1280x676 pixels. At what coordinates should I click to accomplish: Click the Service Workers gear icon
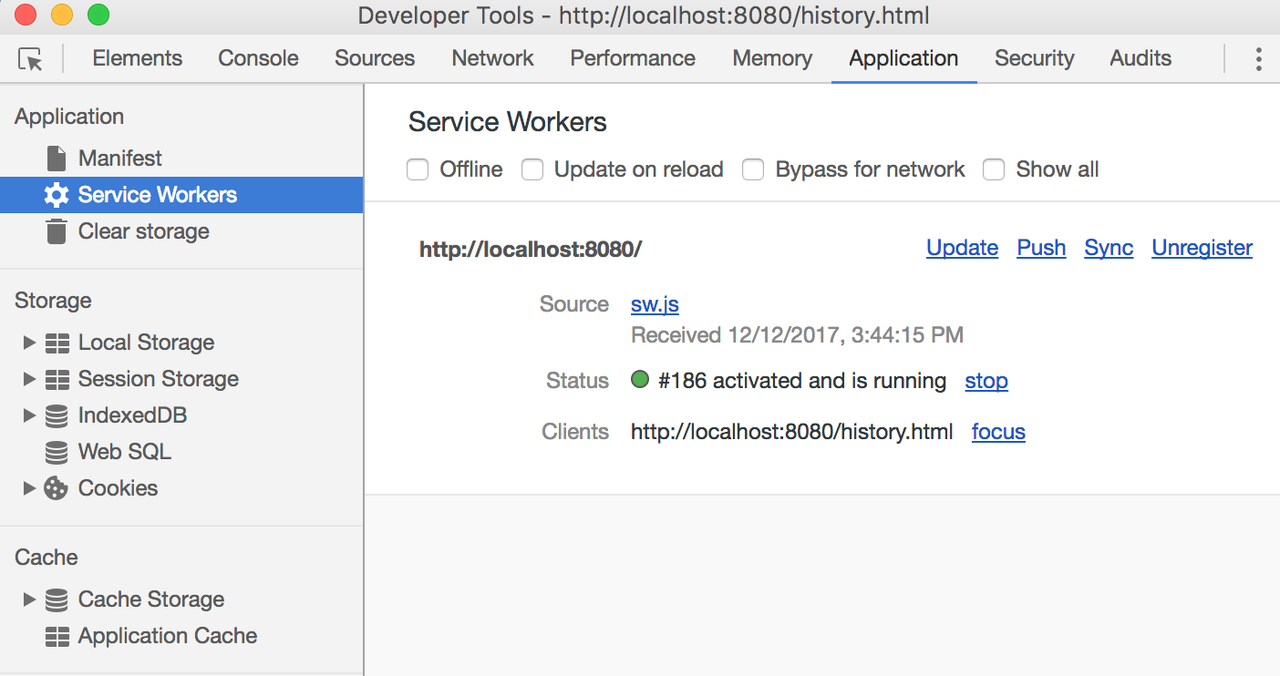tap(57, 195)
